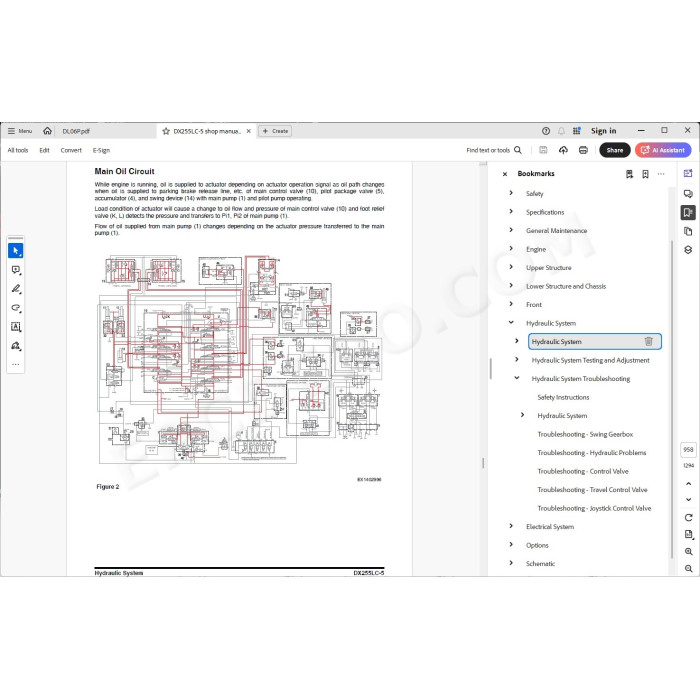Open the Edit menu
The width and height of the screenshot is (700, 700).
44,150
